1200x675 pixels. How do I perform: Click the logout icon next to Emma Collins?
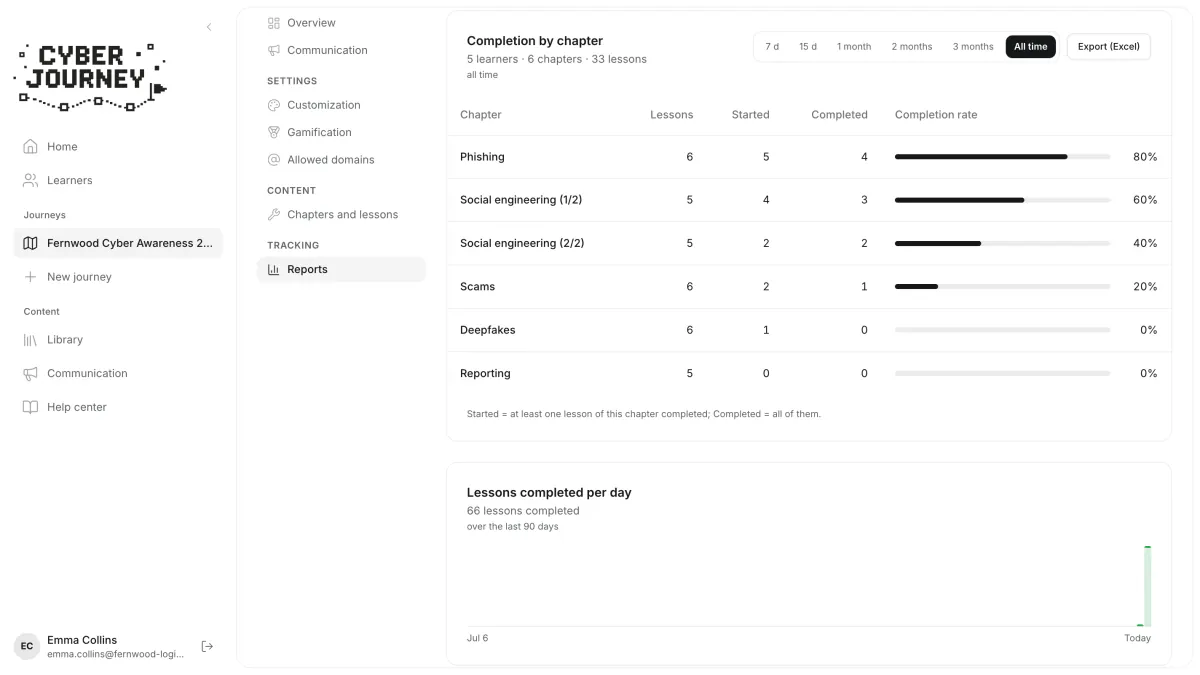207,646
